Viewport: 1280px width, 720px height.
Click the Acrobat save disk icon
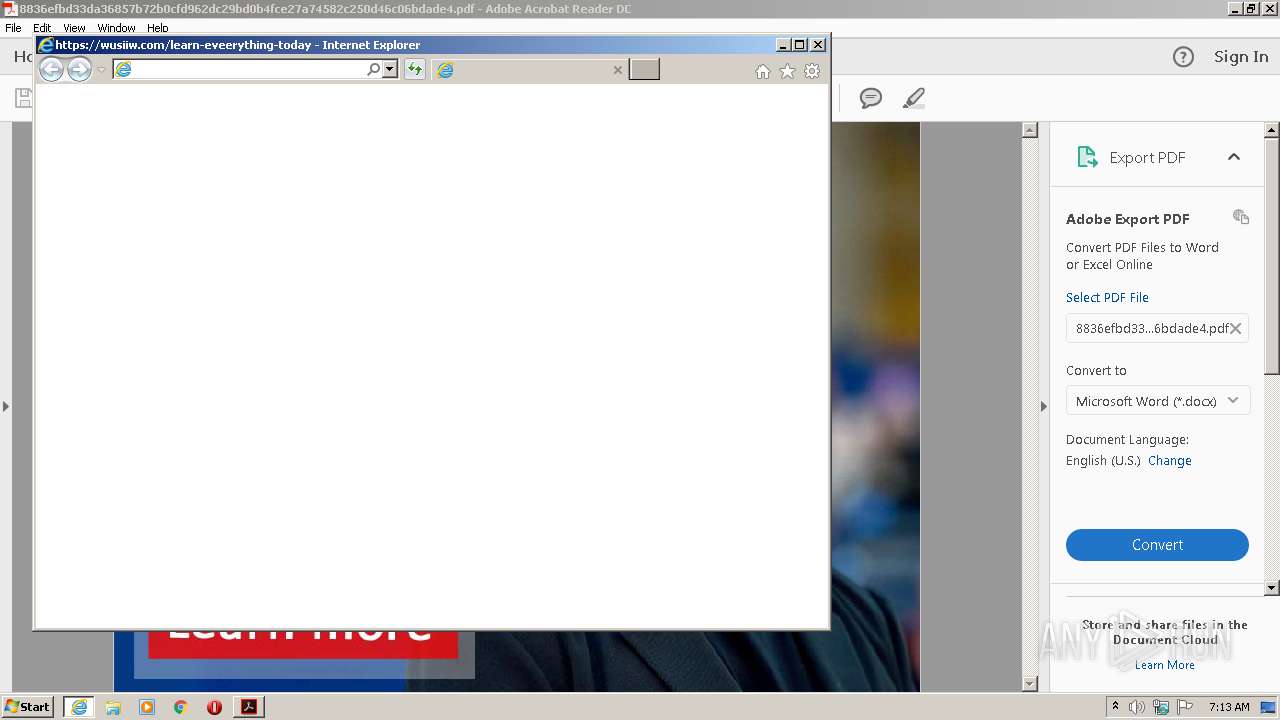(22, 98)
